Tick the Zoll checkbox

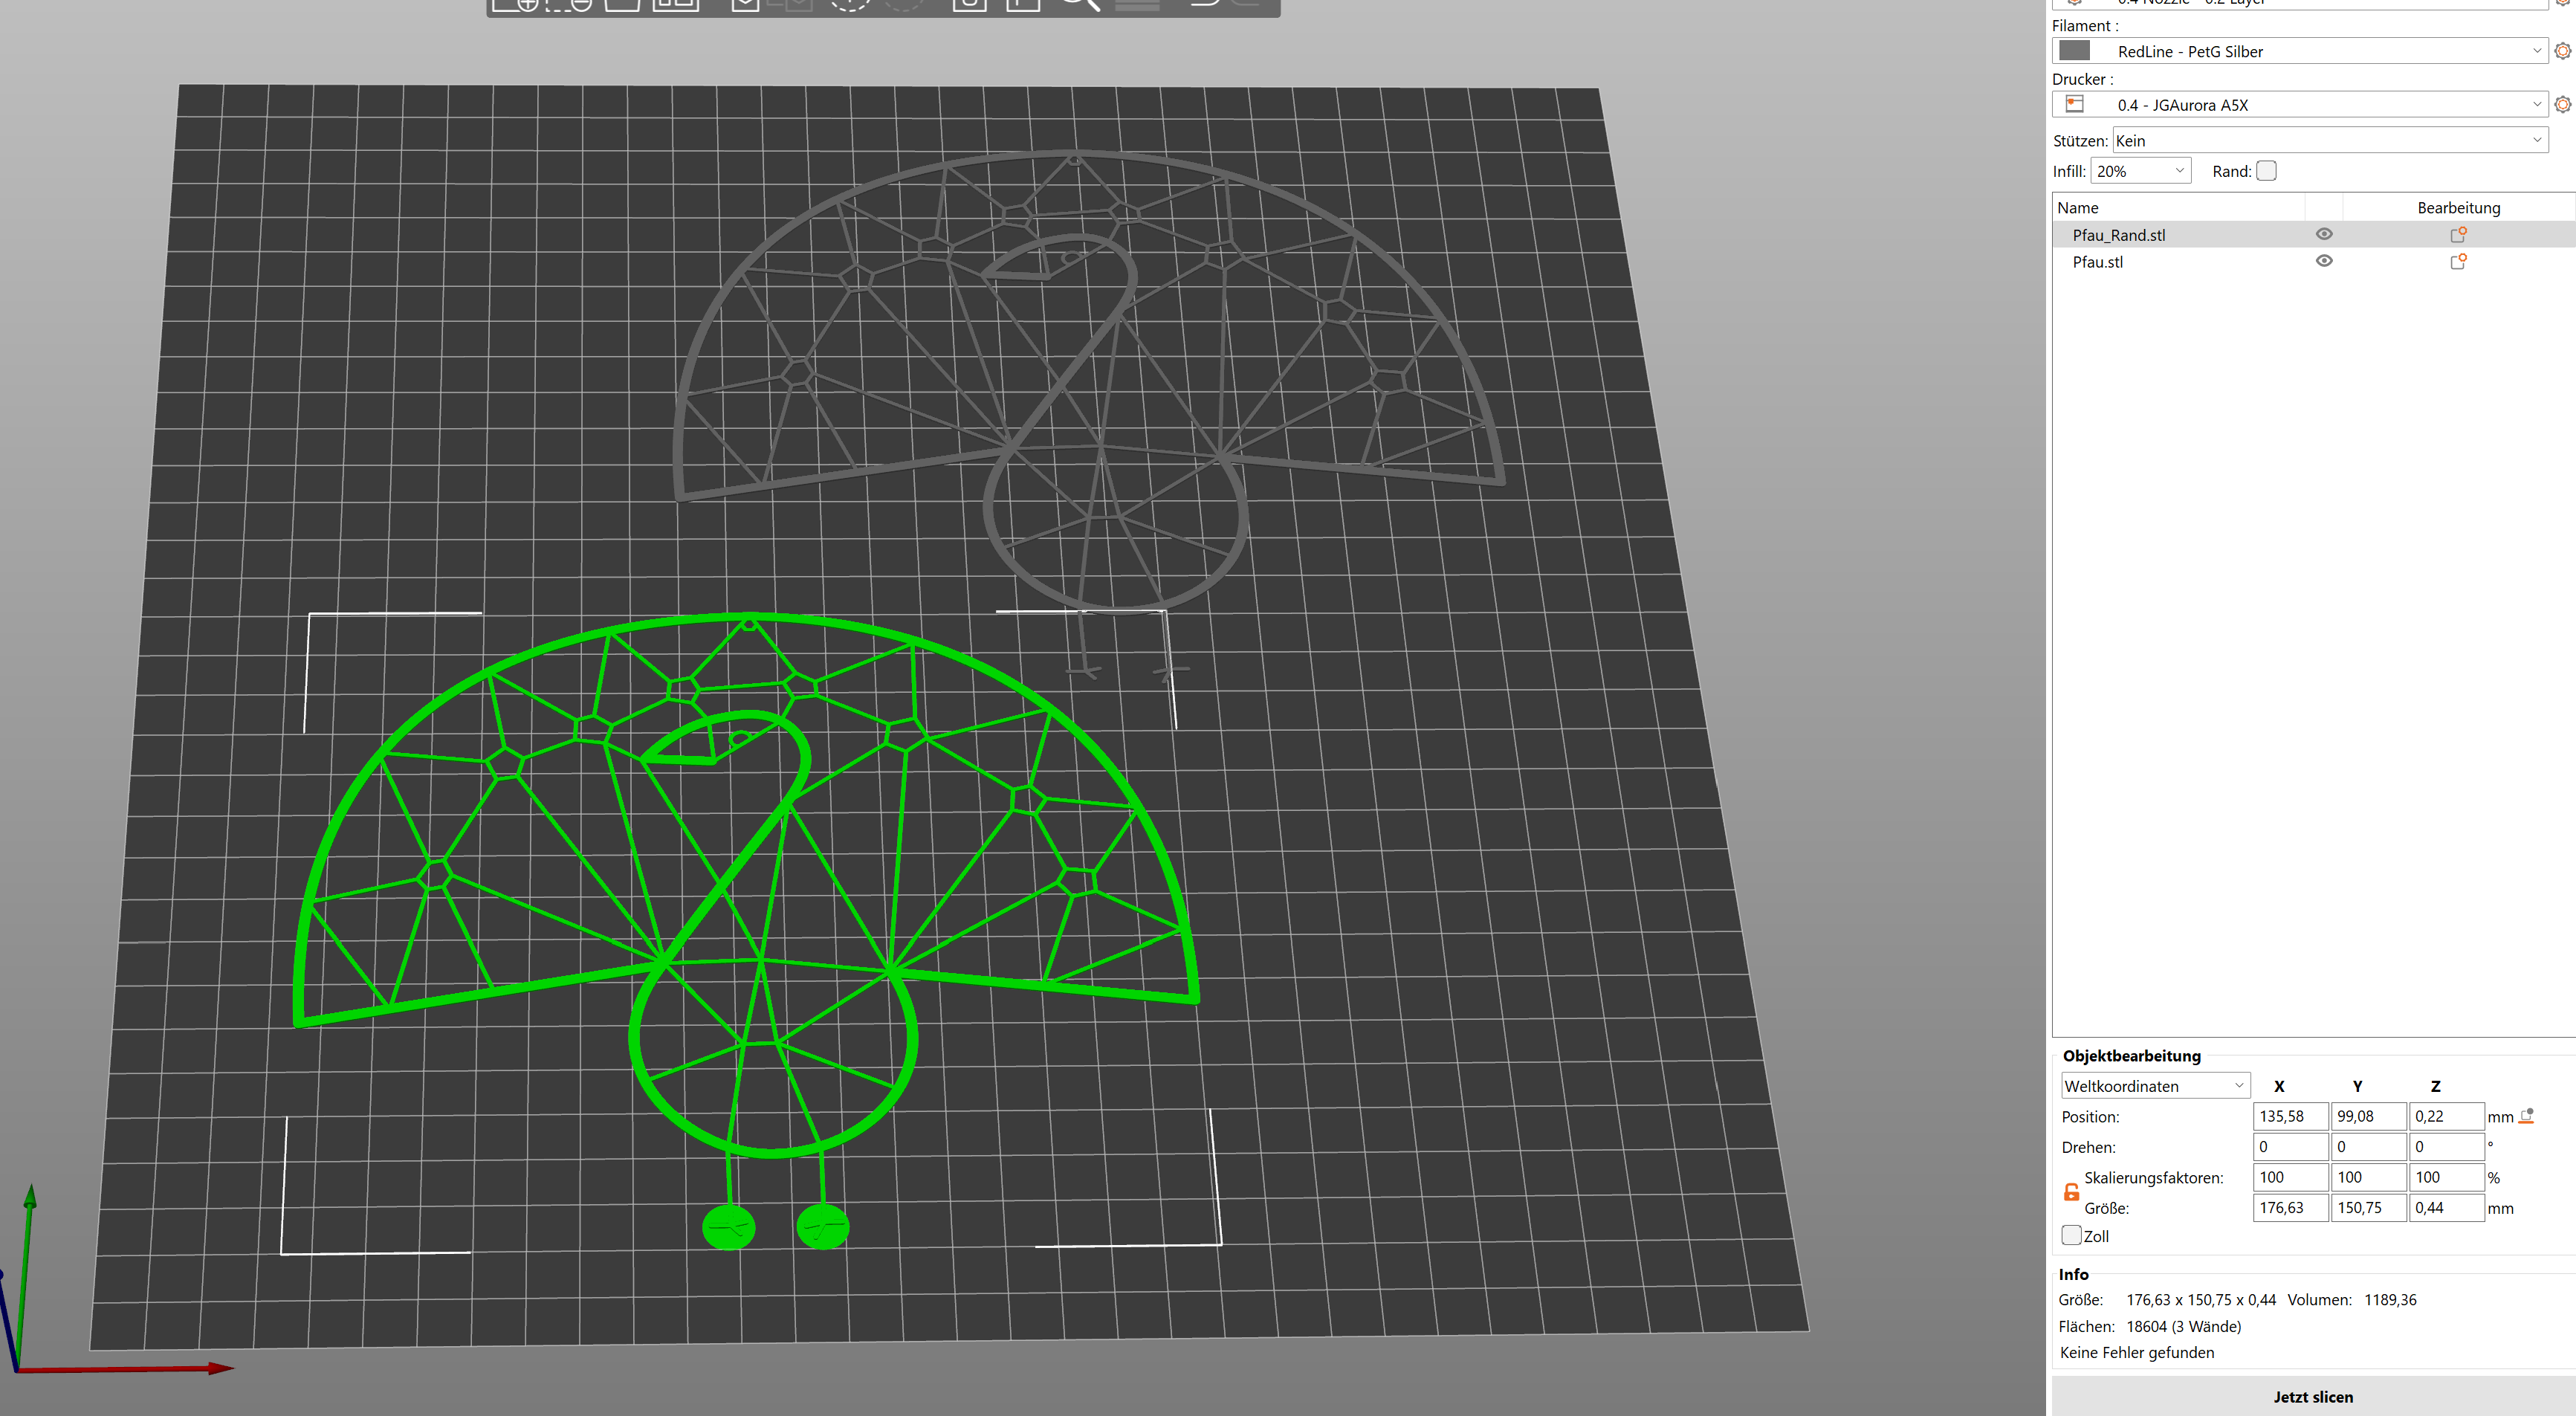(2071, 1236)
